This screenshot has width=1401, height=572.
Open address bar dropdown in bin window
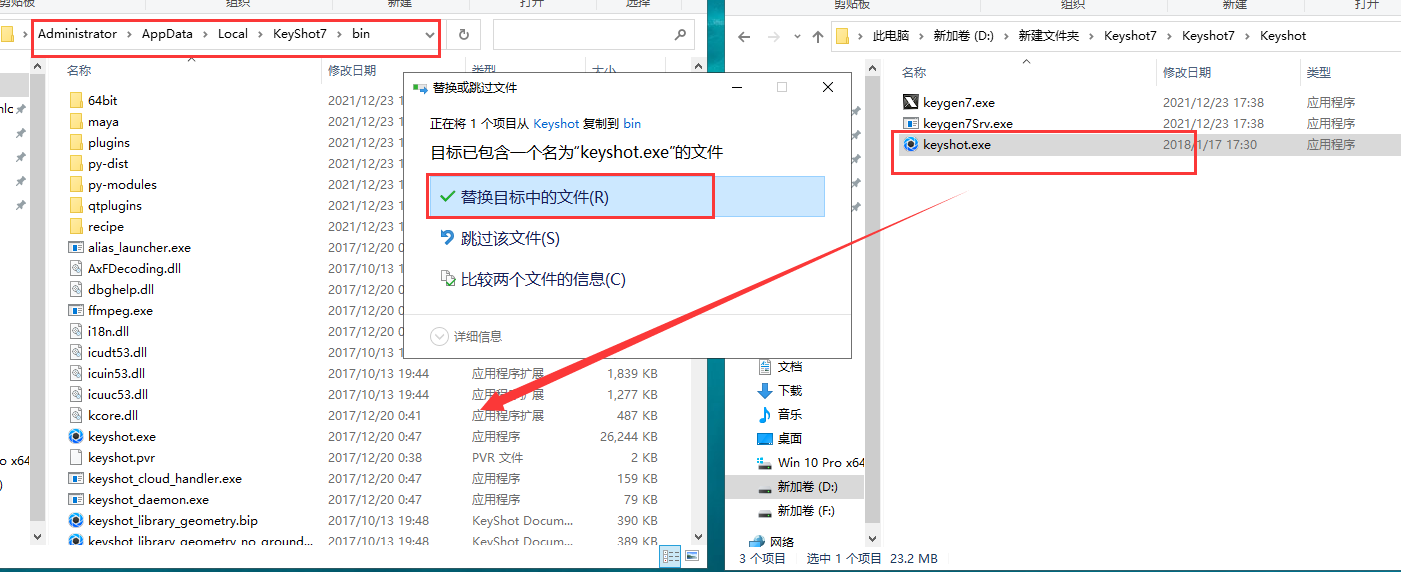click(430, 34)
